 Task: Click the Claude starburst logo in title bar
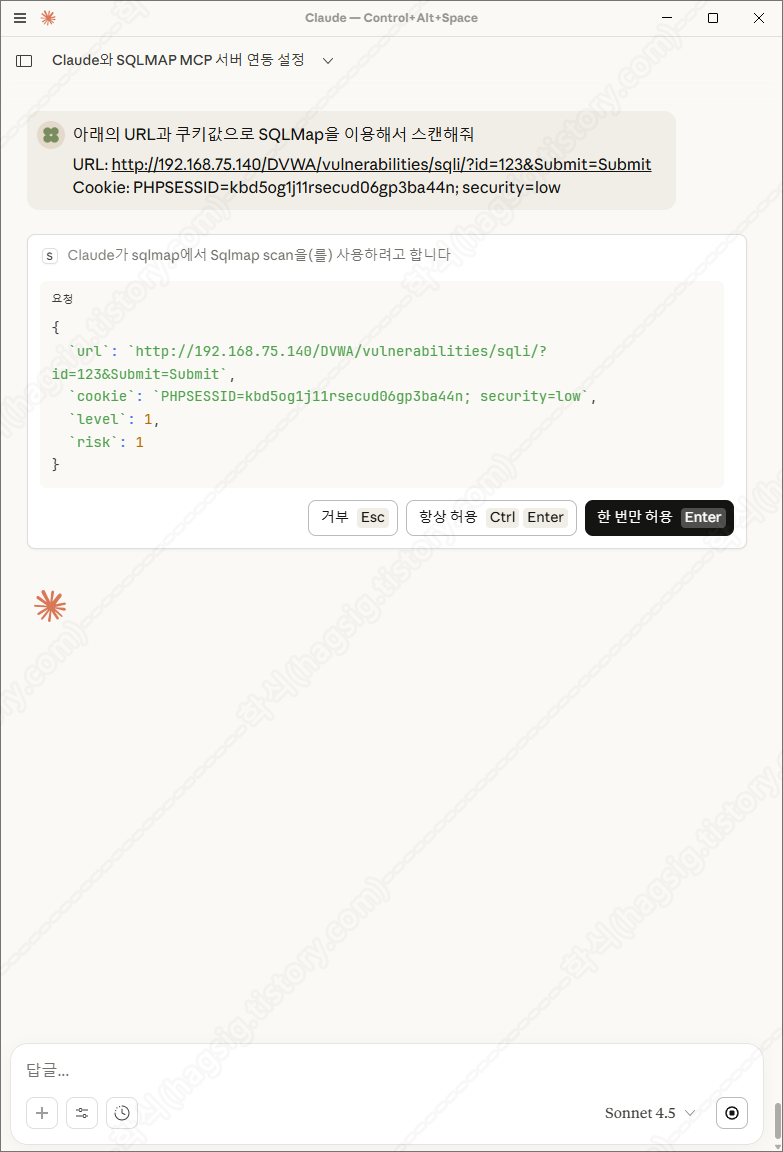point(48,18)
